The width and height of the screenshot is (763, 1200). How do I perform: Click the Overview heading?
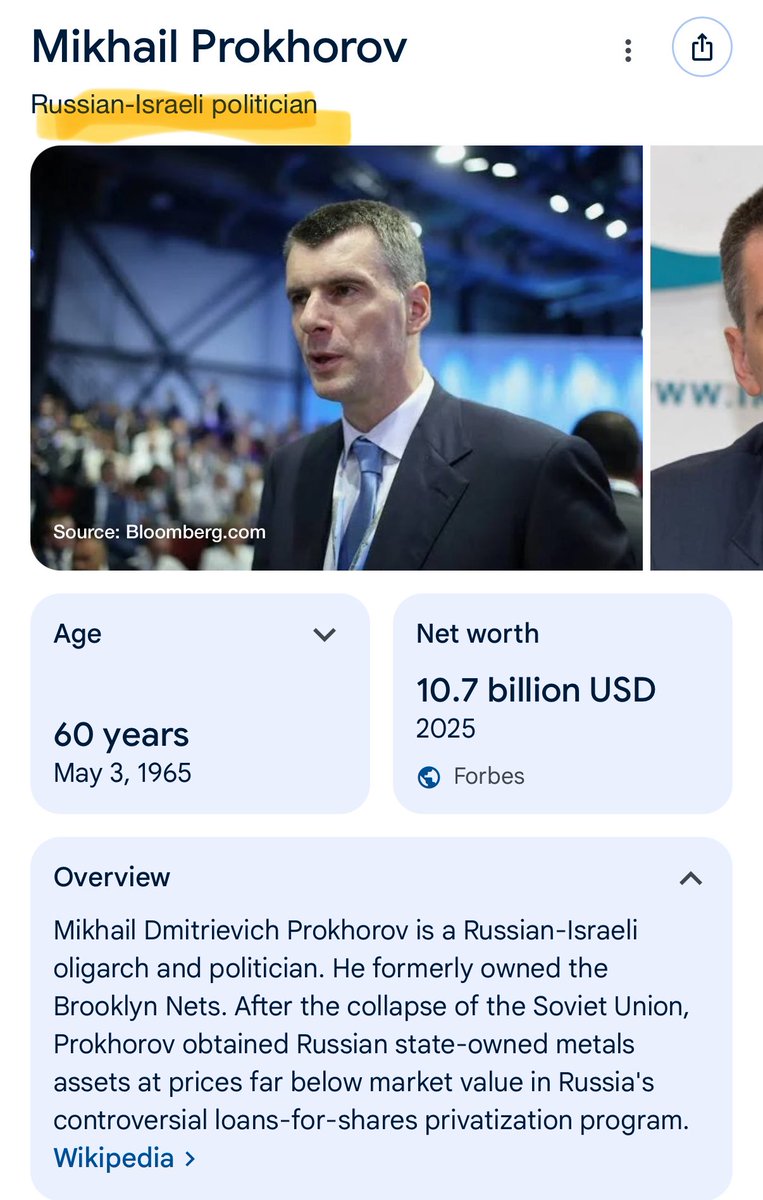tap(112, 877)
